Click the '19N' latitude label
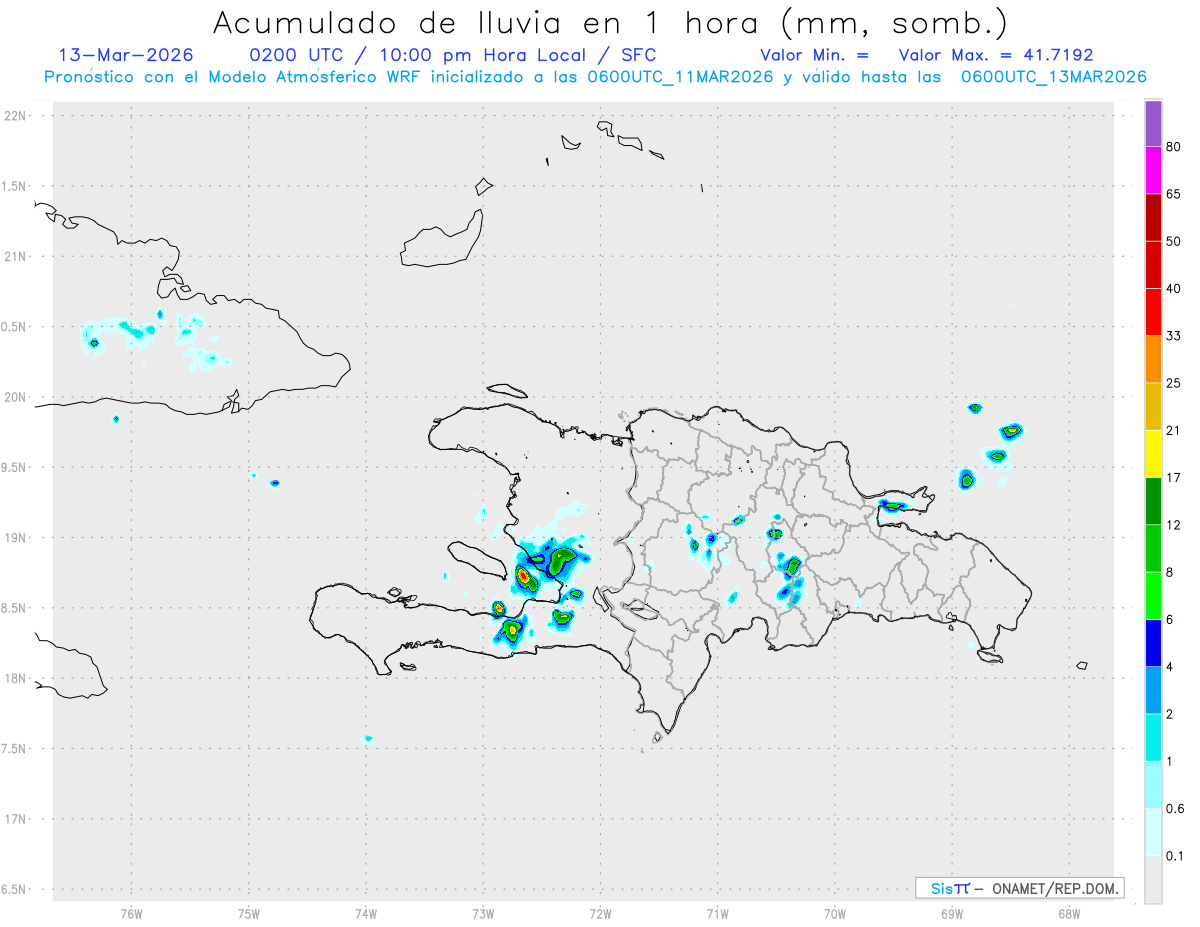The image size is (1200, 927). [x=17, y=538]
